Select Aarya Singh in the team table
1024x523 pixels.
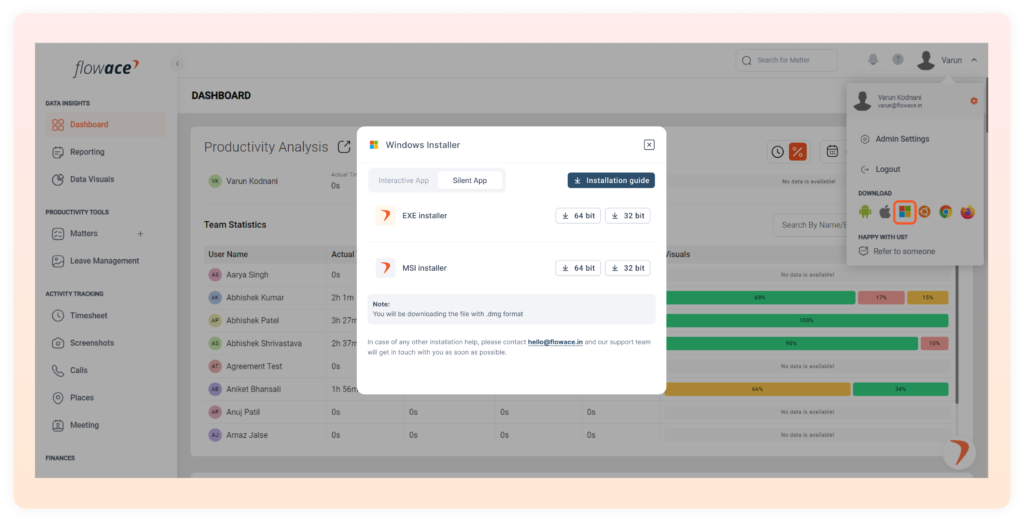coord(247,275)
